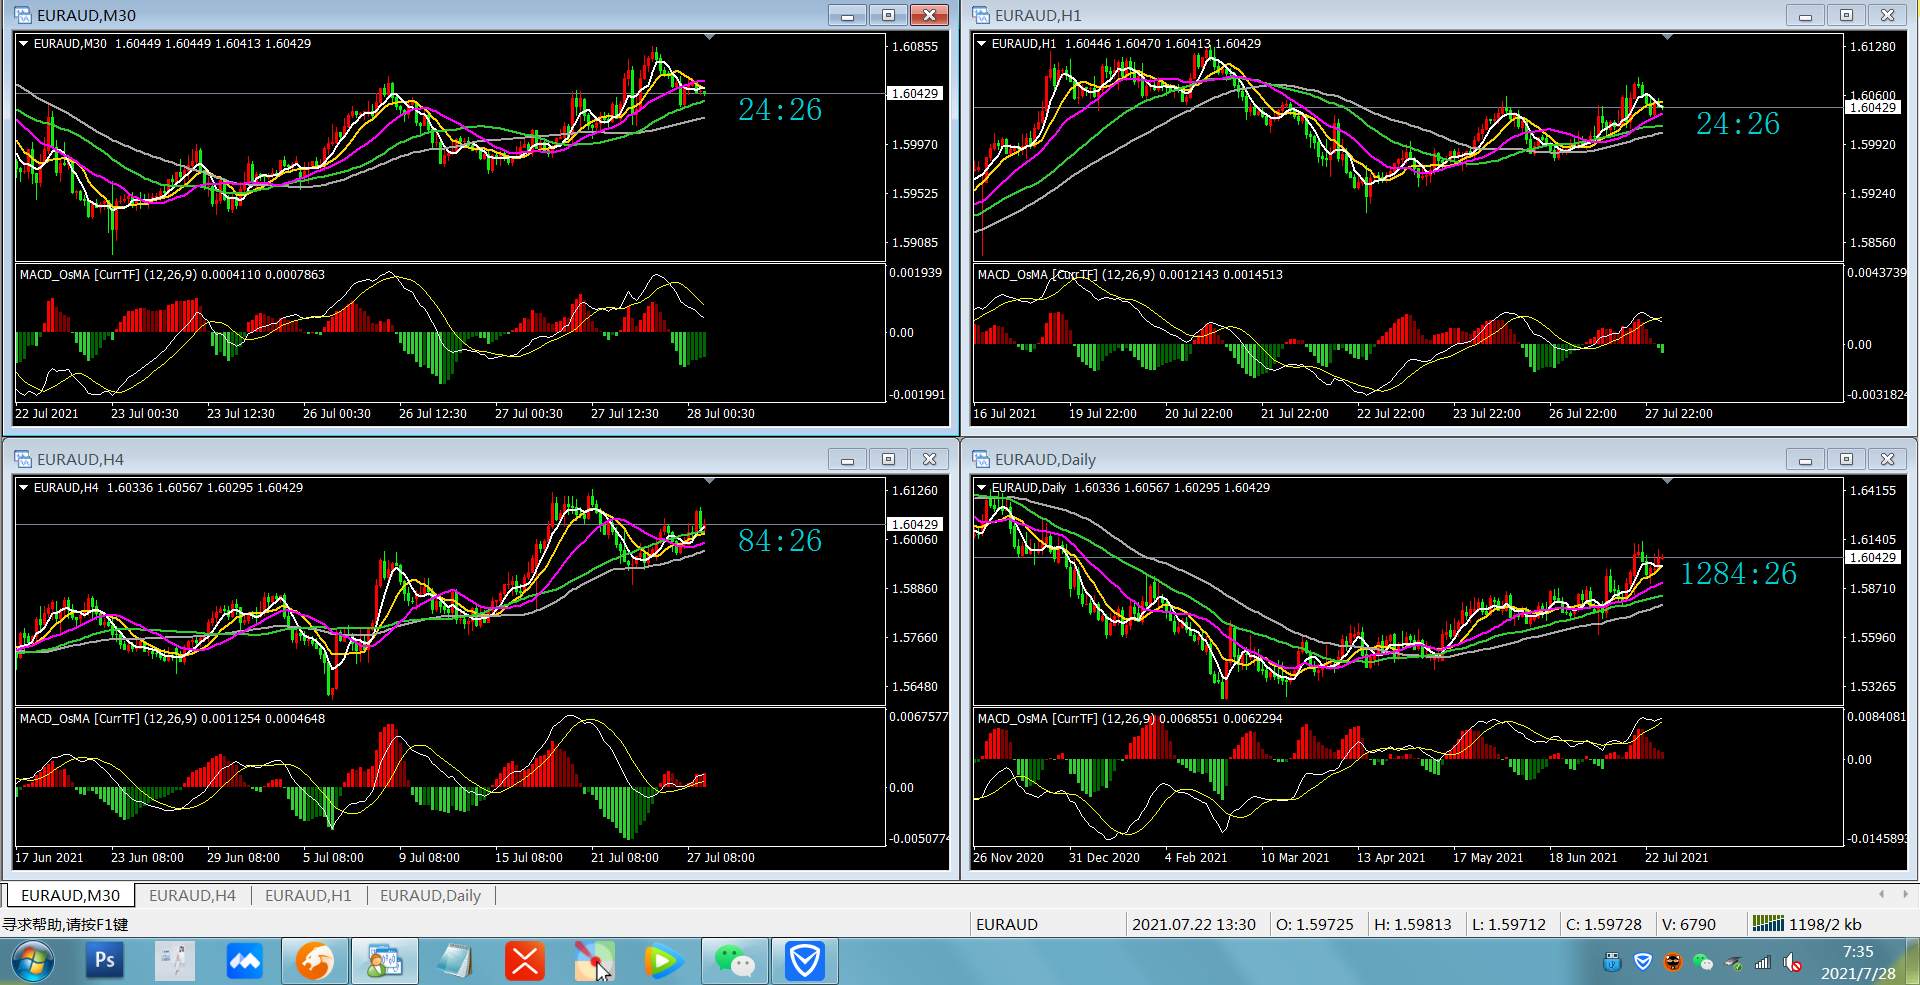
Task: Close the EURAUD,Daily chart window
Action: [1887, 459]
